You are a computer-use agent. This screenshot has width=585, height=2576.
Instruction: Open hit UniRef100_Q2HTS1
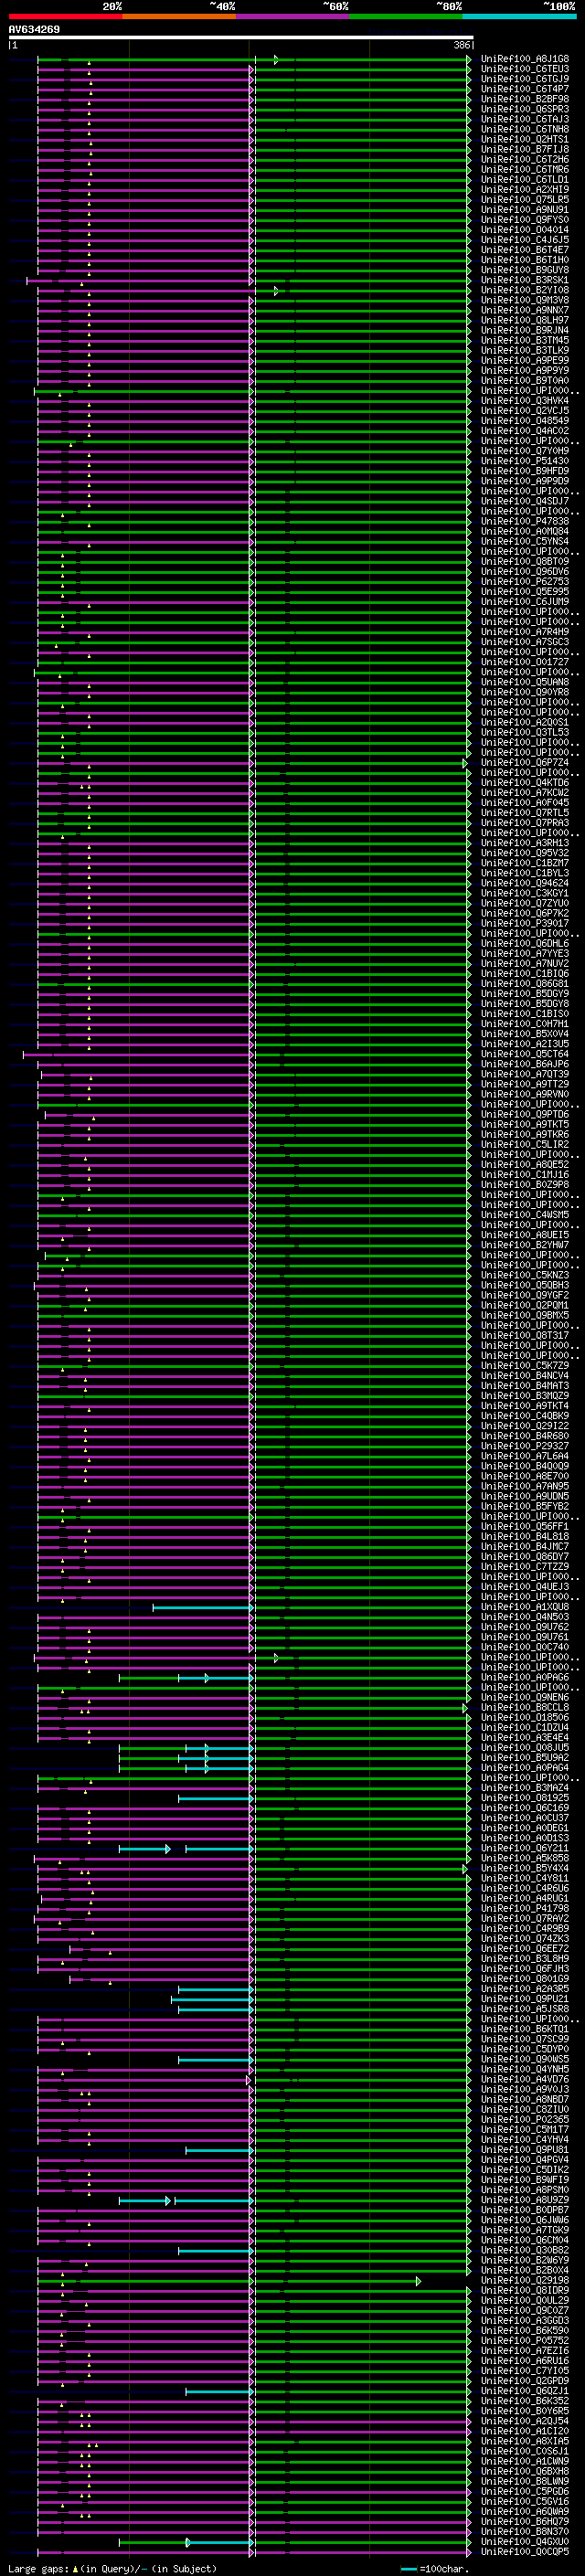(x=525, y=139)
